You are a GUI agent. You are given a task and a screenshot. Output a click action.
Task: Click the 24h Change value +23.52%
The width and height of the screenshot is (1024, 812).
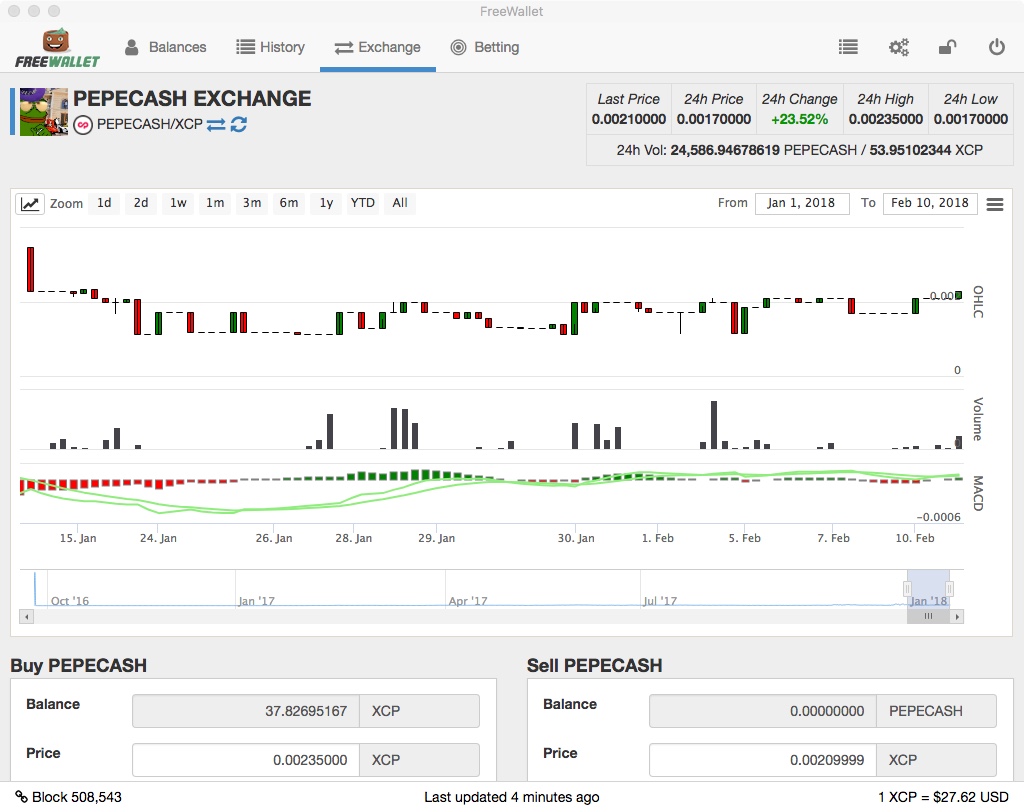(799, 119)
